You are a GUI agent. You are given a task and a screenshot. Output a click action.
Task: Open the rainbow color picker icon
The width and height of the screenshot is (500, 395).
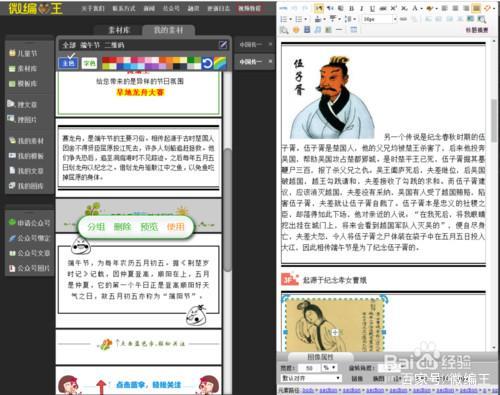click(x=220, y=63)
